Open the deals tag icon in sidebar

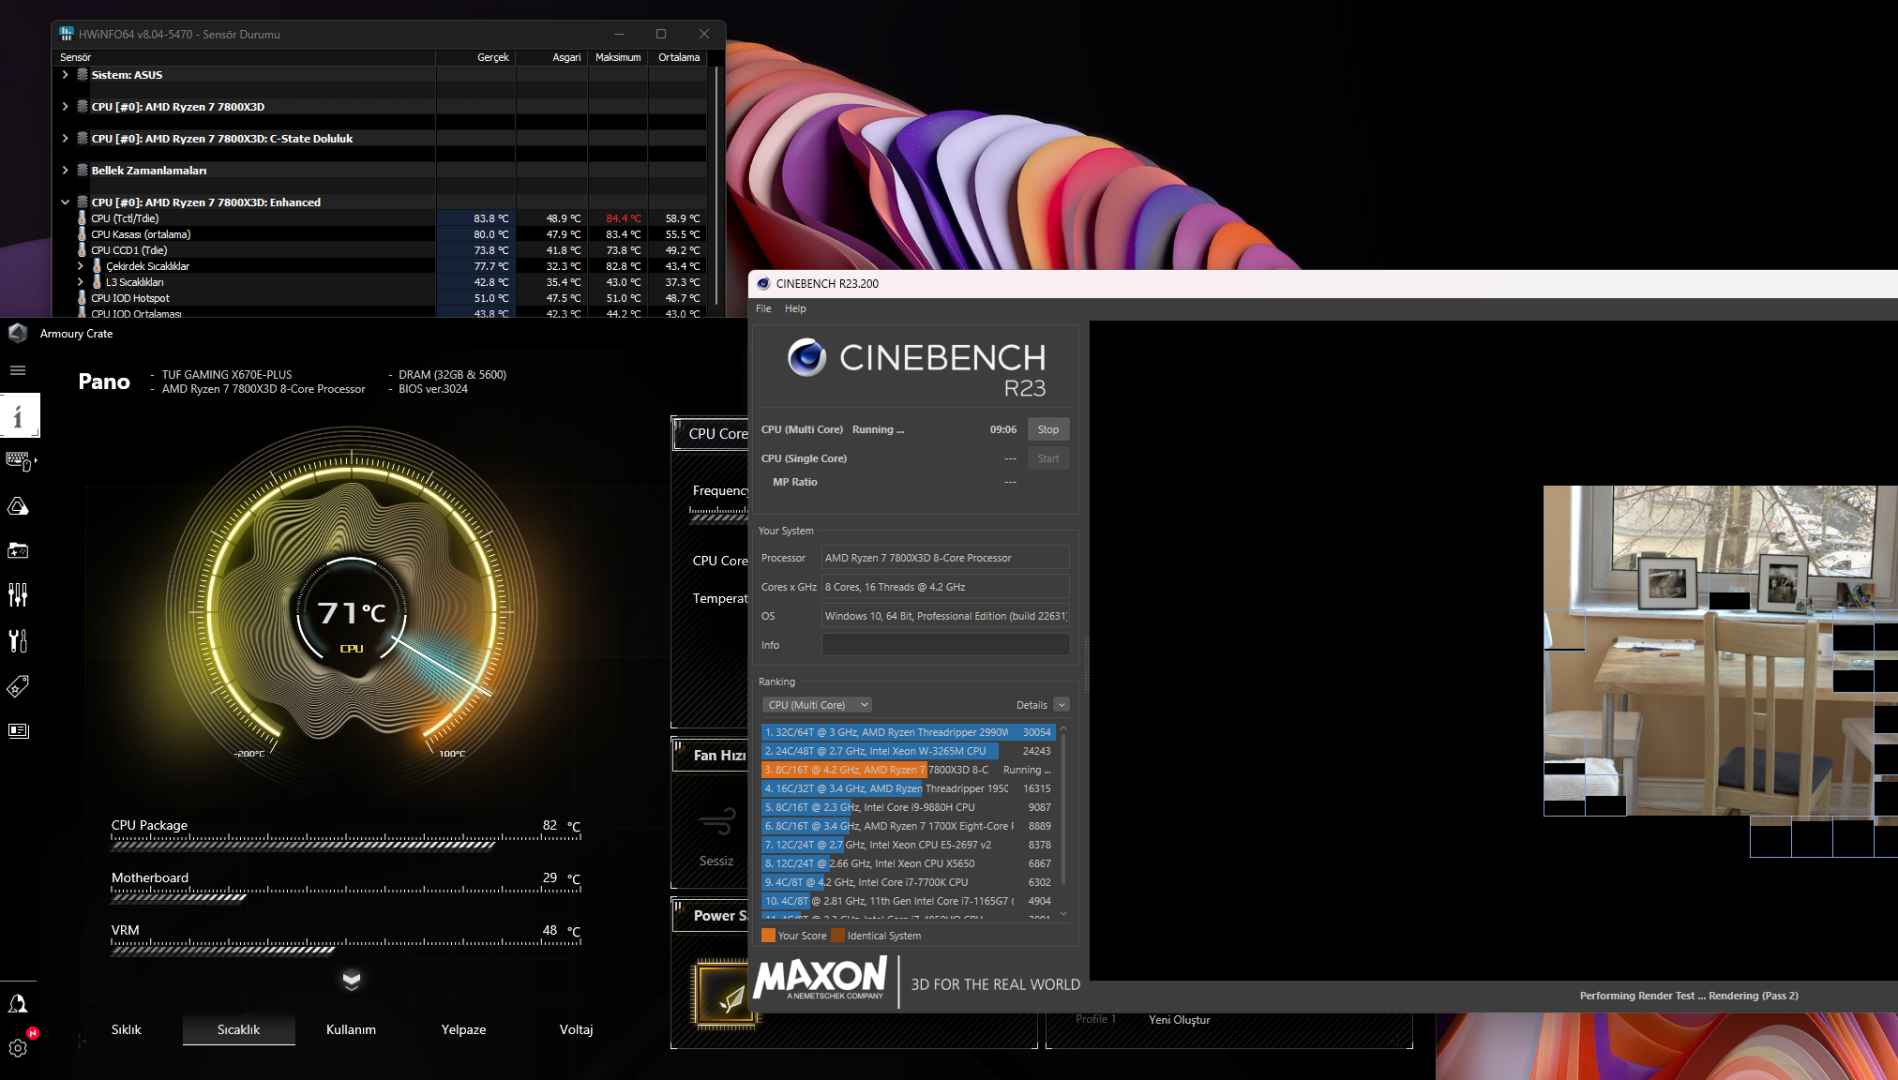pos(18,686)
